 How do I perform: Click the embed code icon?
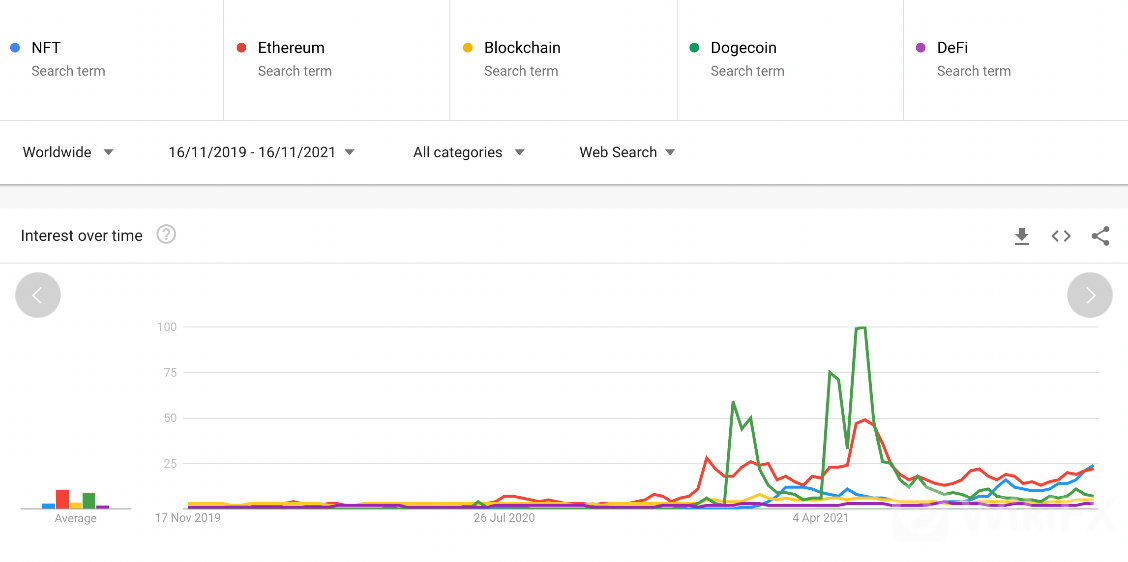1061,236
